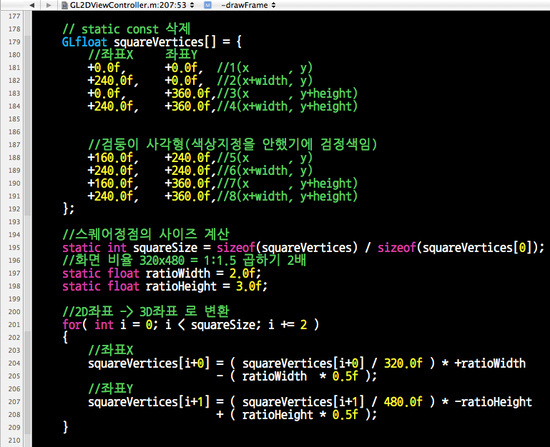
Task: Click the '//검둥이 사각형' comment line
Action: 233,144
